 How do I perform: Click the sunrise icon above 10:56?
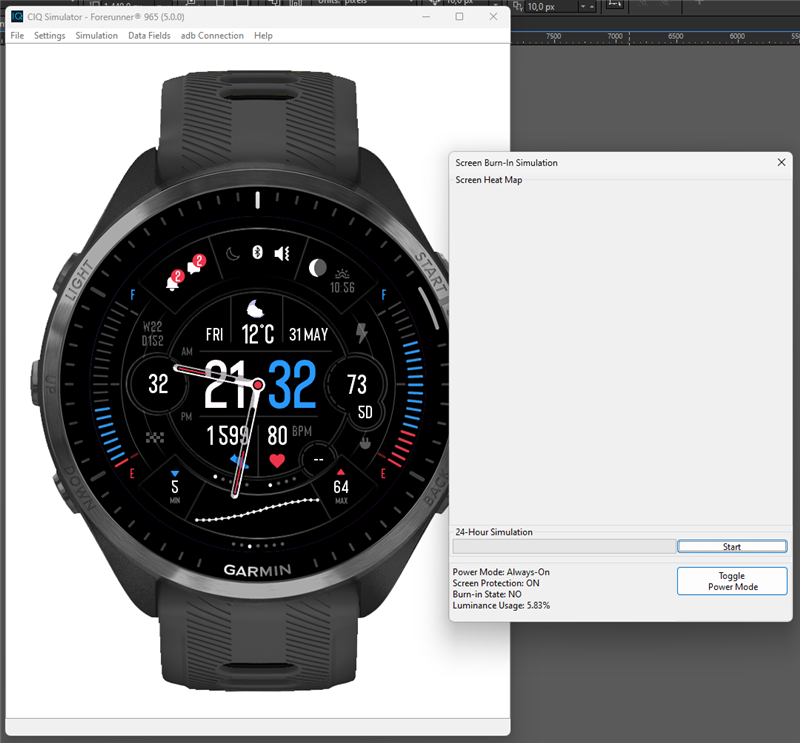(x=342, y=274)
